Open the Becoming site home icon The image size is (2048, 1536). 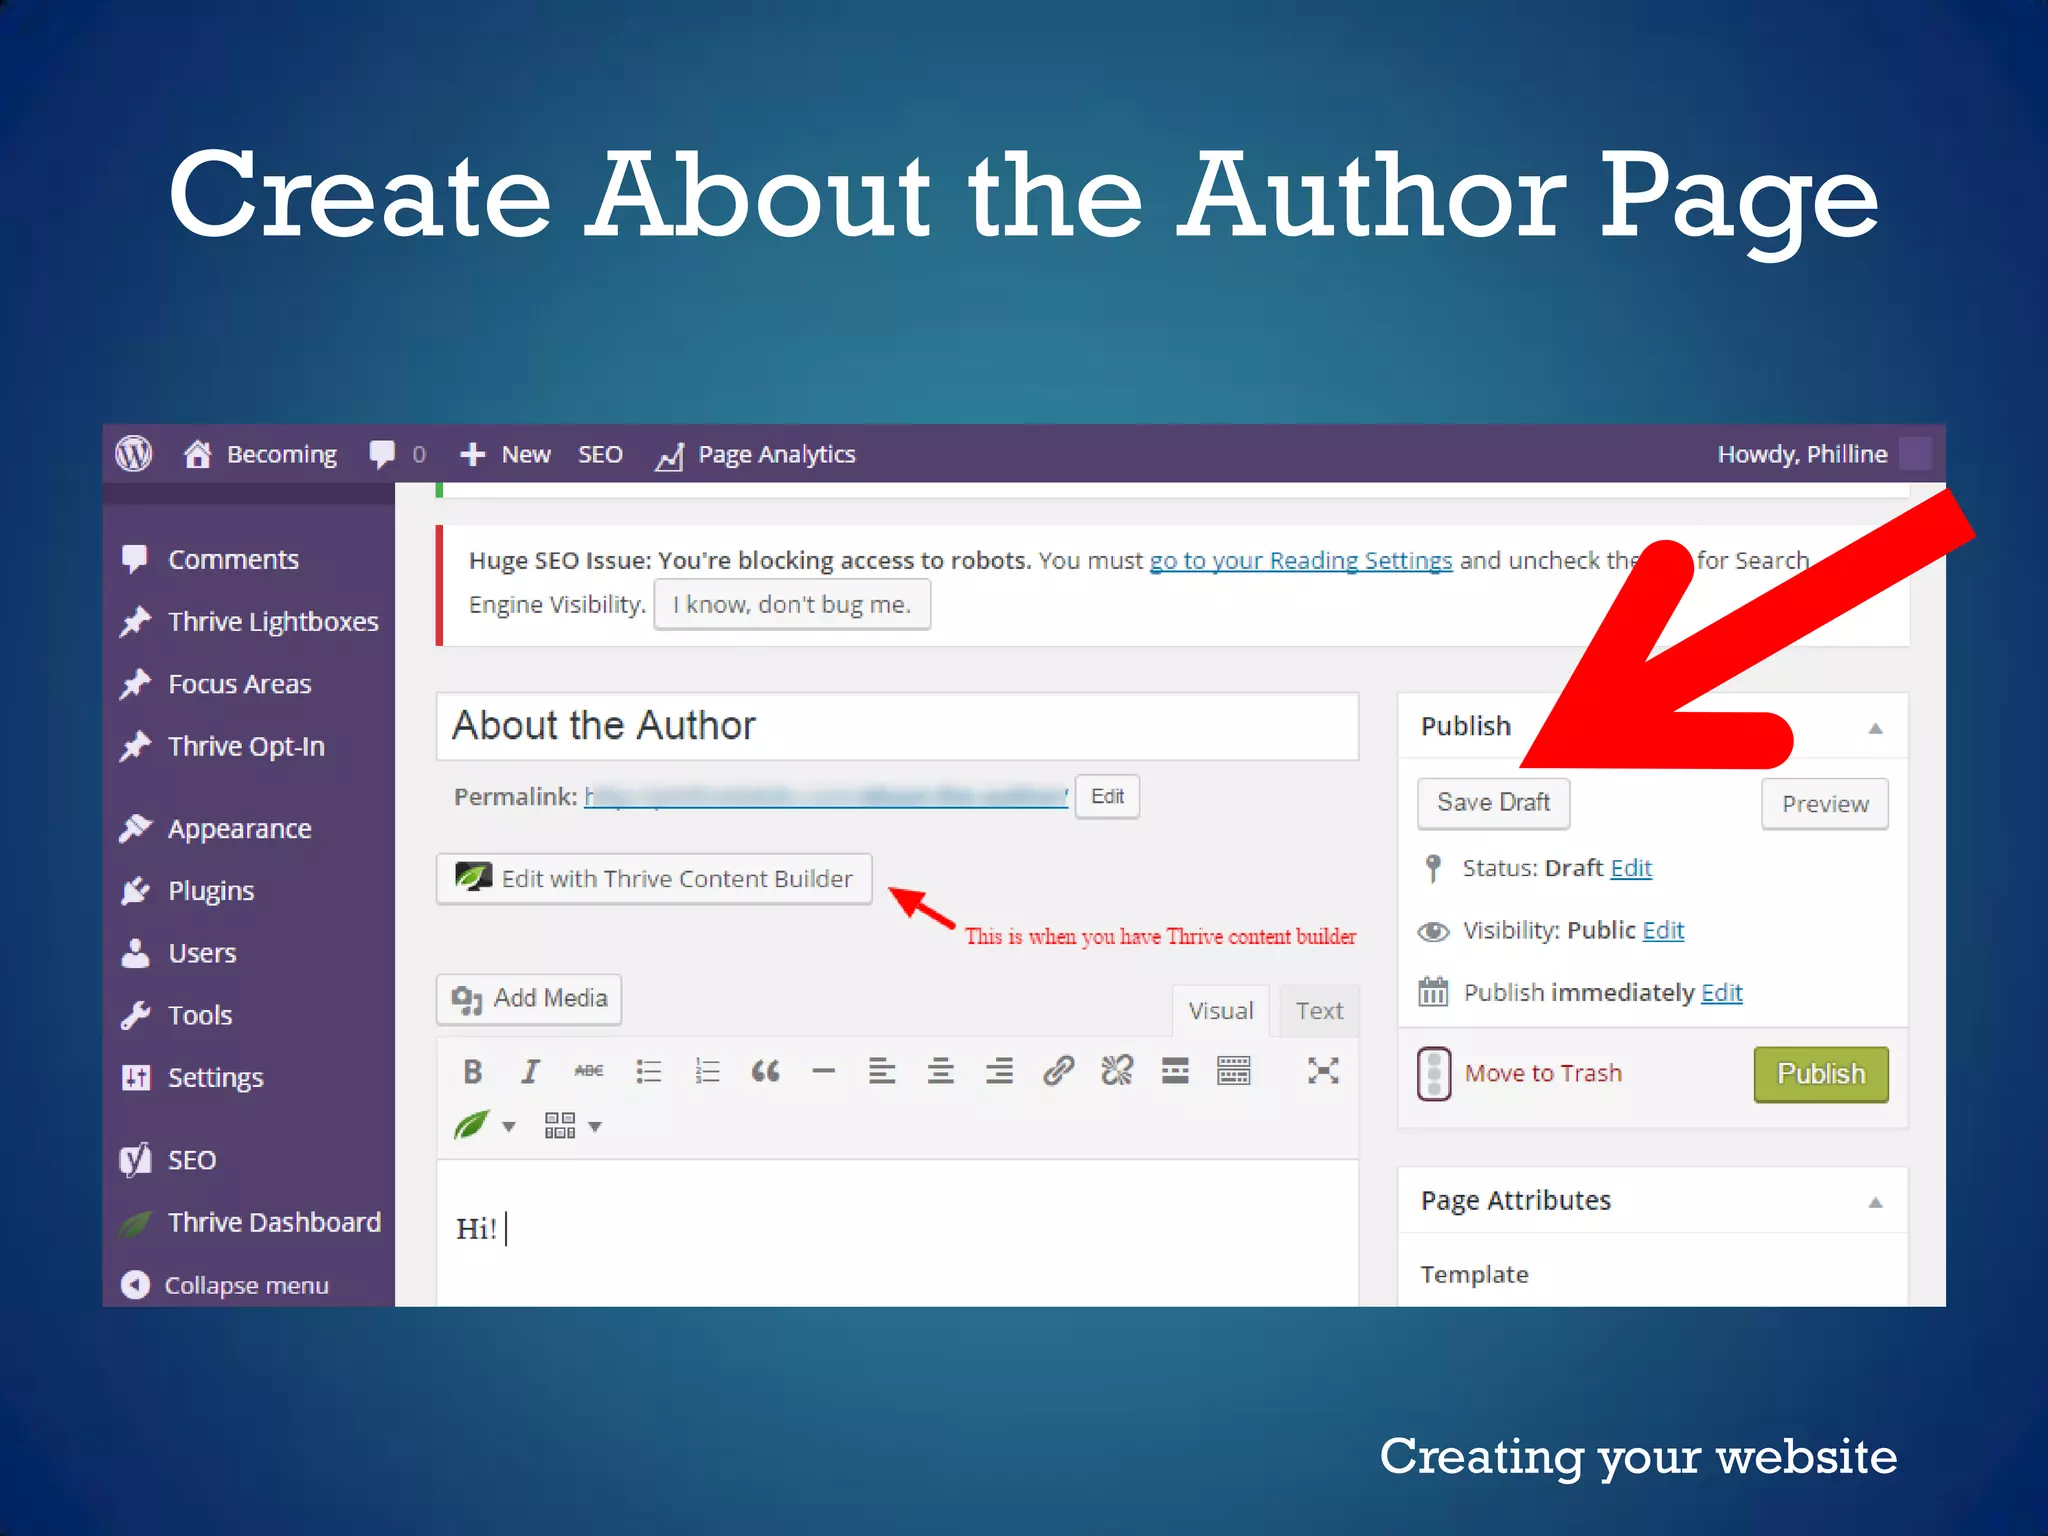197,454
